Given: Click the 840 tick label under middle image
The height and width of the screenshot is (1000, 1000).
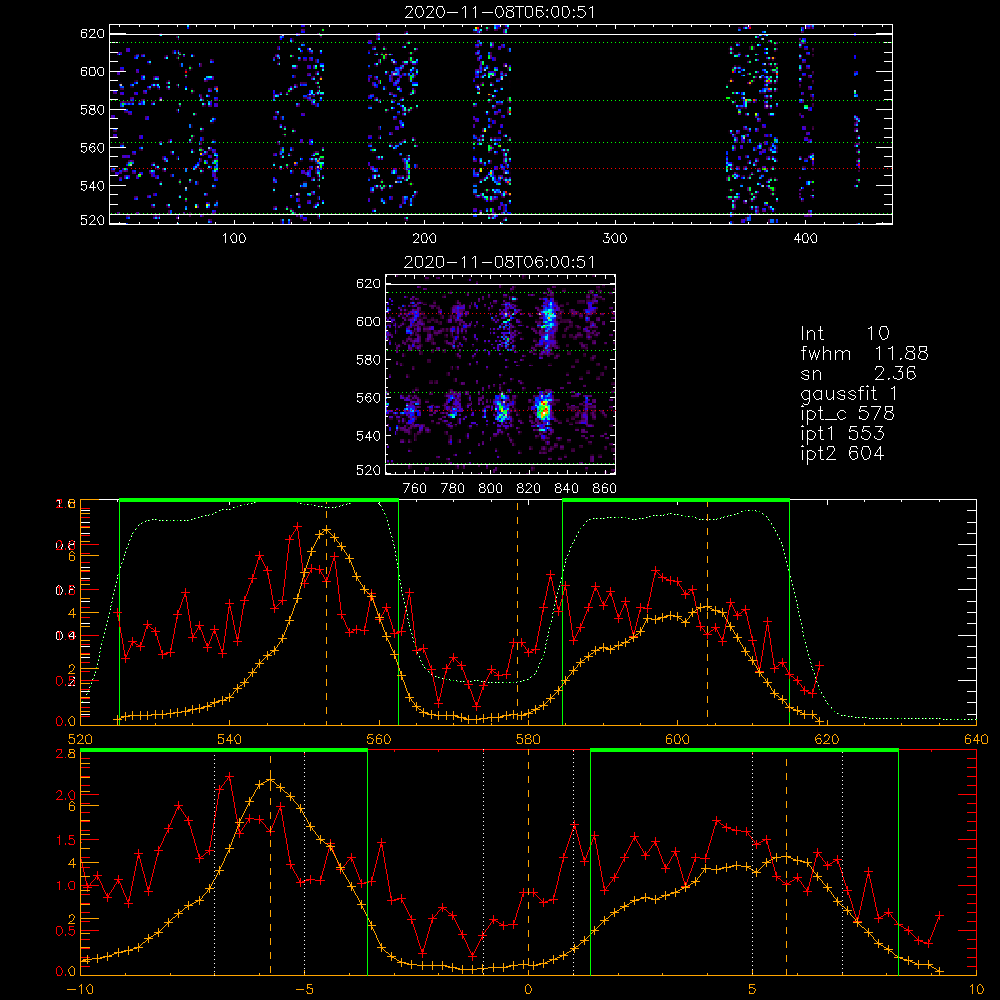Looking at the screenshot, I should 566,489.
